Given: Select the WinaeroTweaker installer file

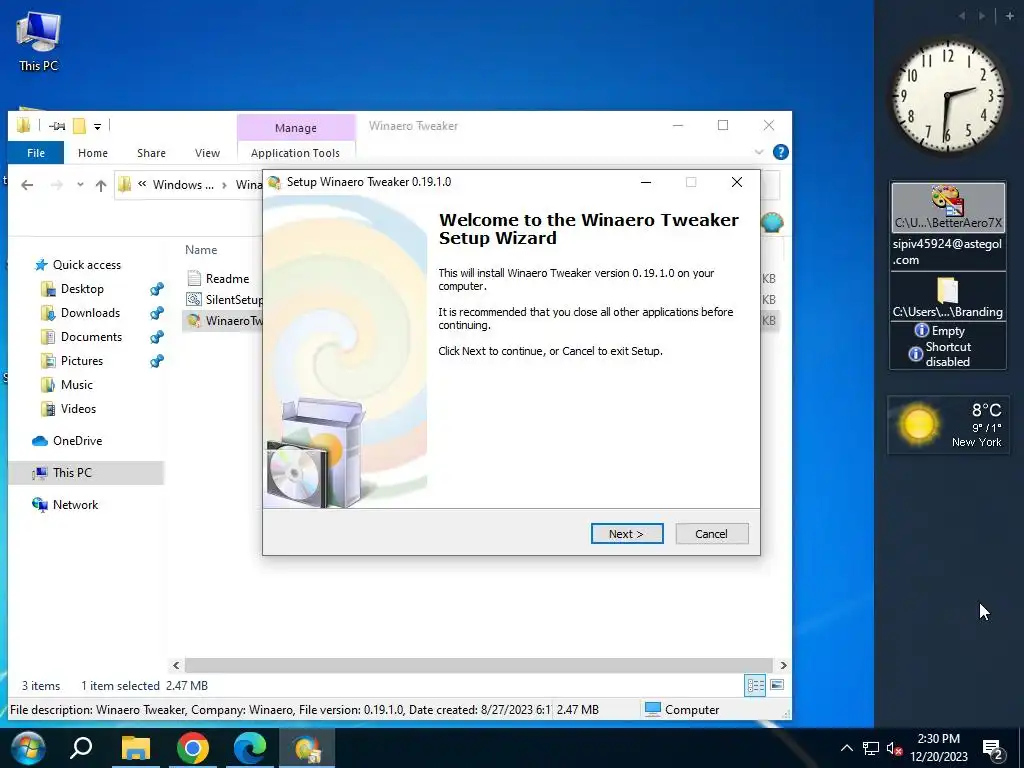Looking at the screenshot, I should coord(224,321).
